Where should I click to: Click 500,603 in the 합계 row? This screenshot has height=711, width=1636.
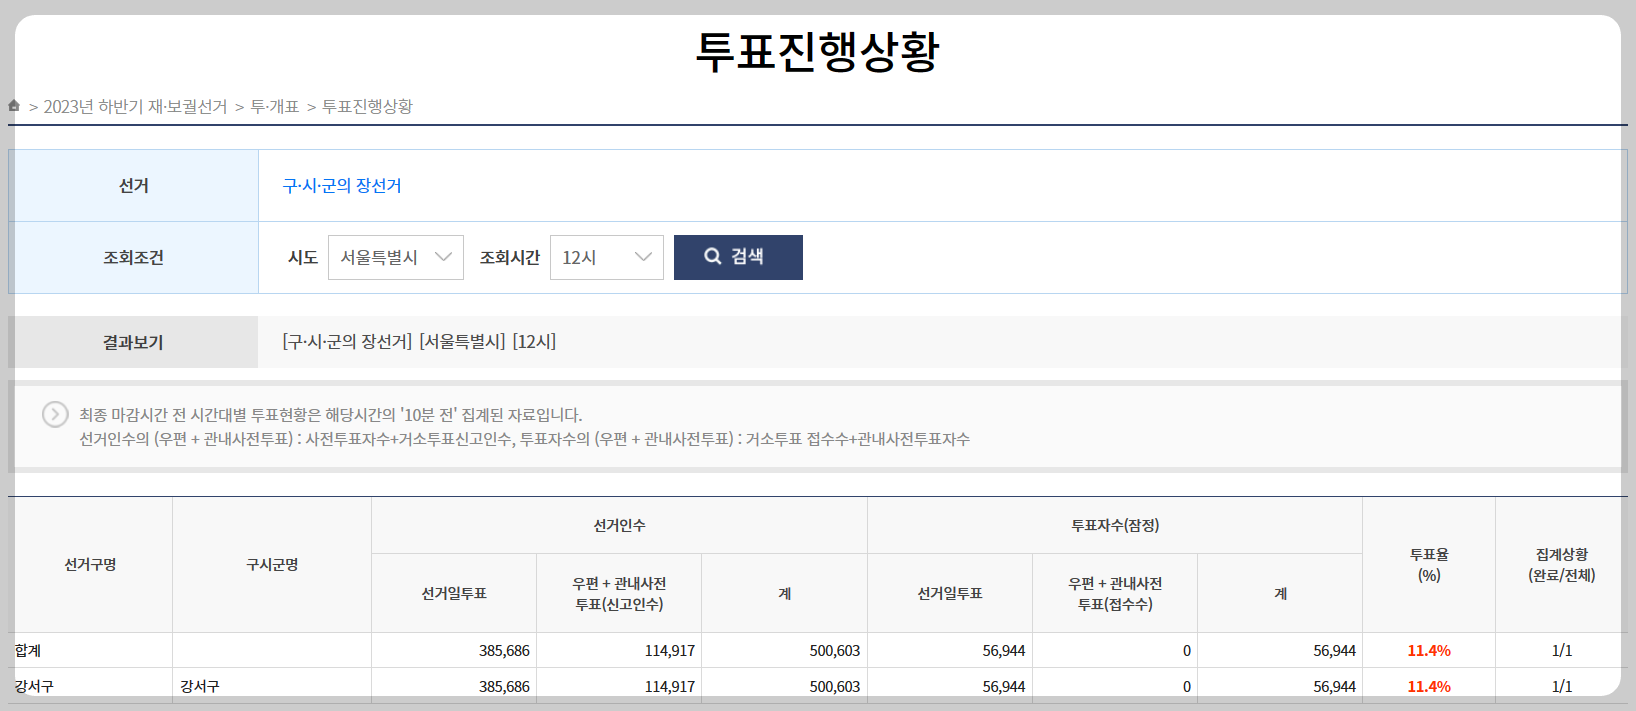[x=835, y=651]
